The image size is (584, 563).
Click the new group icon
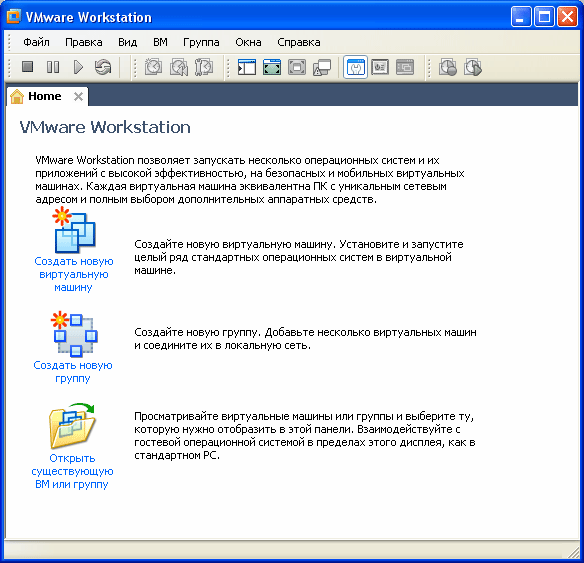click(x=74, y=334)
